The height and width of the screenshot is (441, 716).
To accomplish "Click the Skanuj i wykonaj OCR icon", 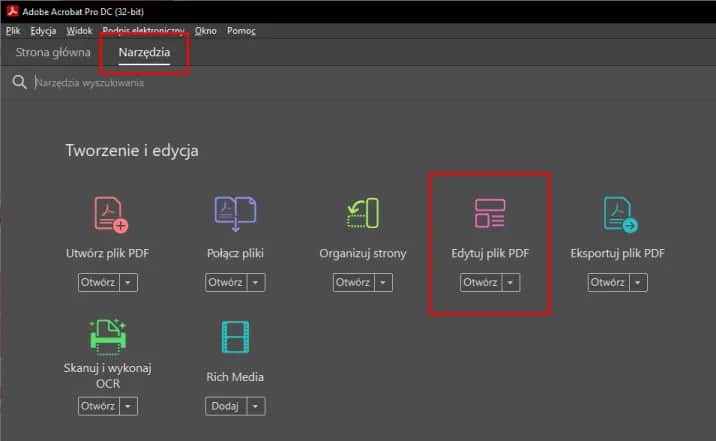I will (x=108, y=337).
